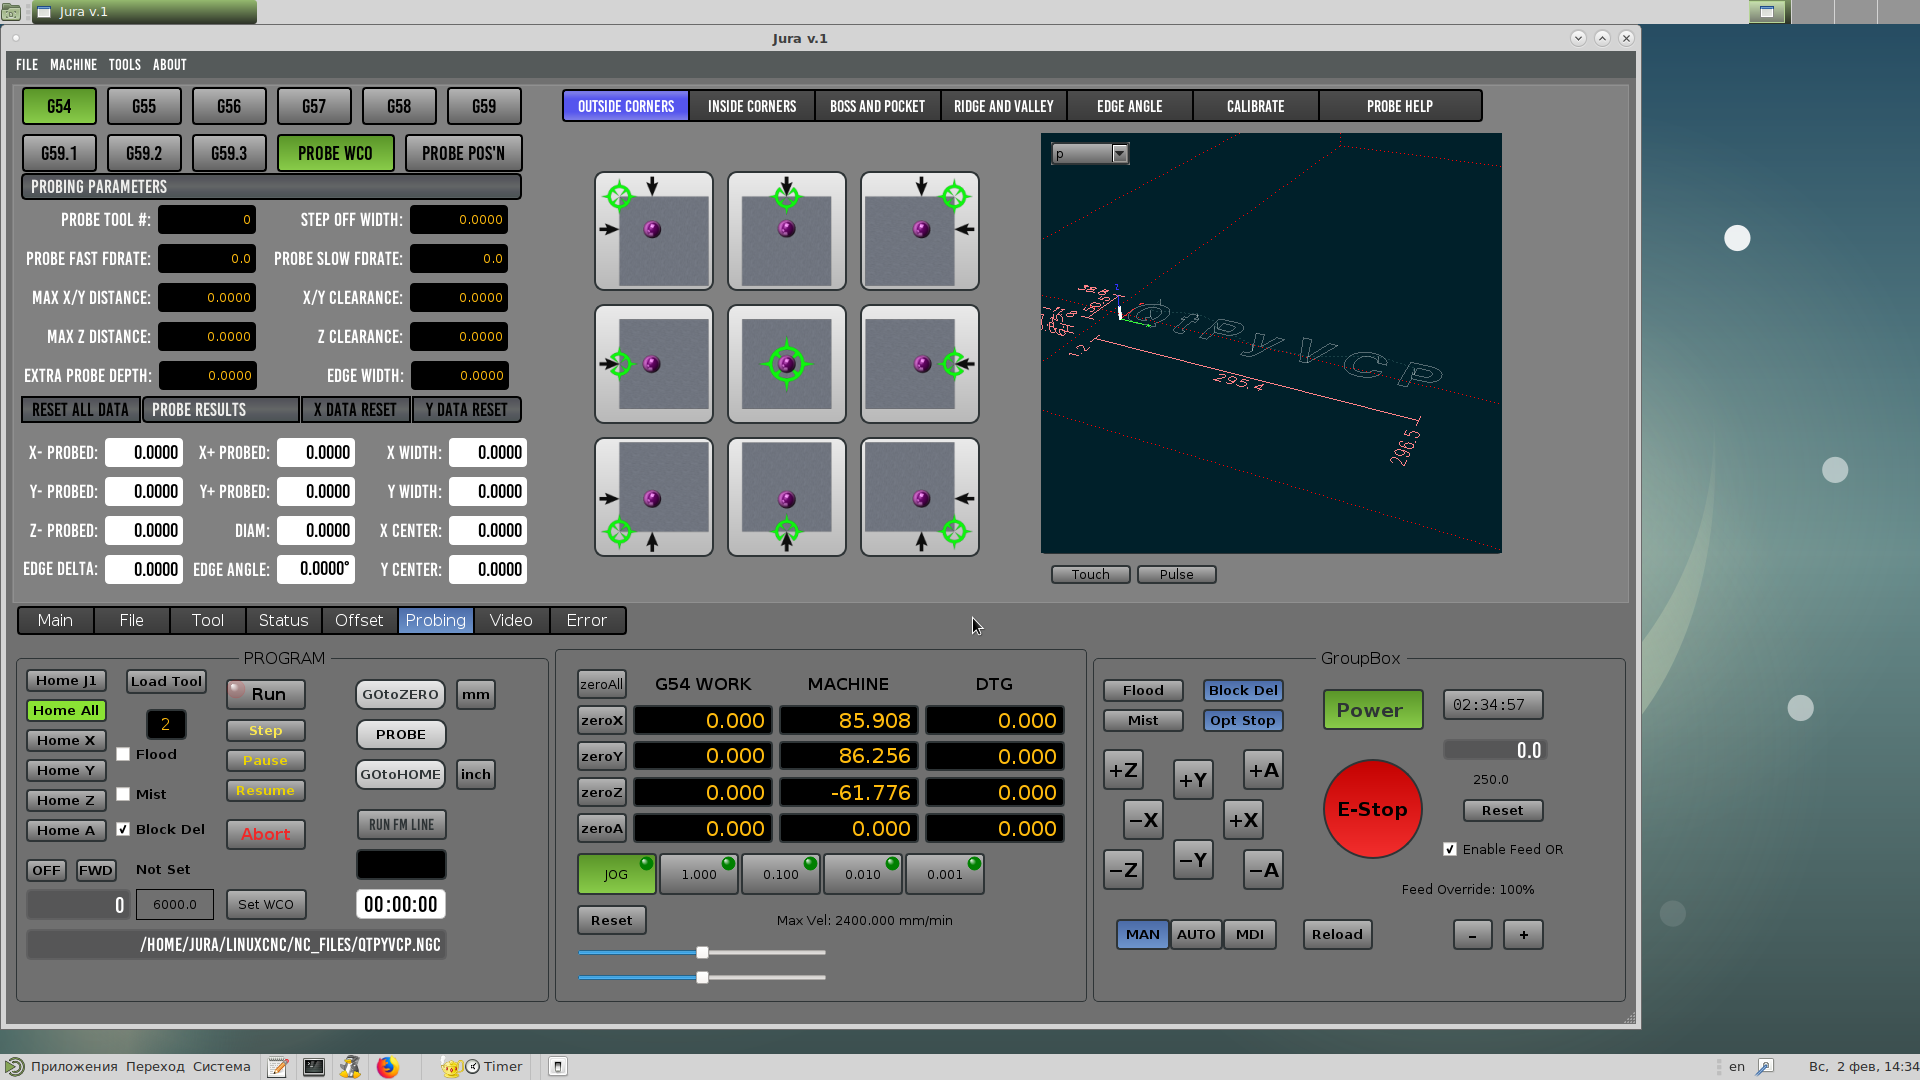Select the top-right outside corner probe icon
1920x1080 pixels.
click(920, 231)
